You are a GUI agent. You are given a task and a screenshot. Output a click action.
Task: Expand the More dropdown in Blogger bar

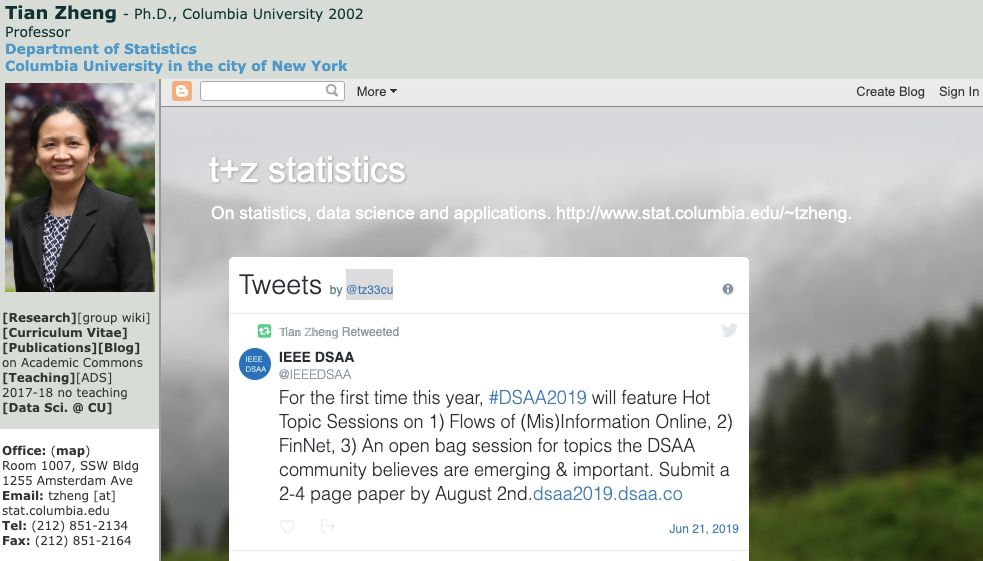tap(376, 92)
